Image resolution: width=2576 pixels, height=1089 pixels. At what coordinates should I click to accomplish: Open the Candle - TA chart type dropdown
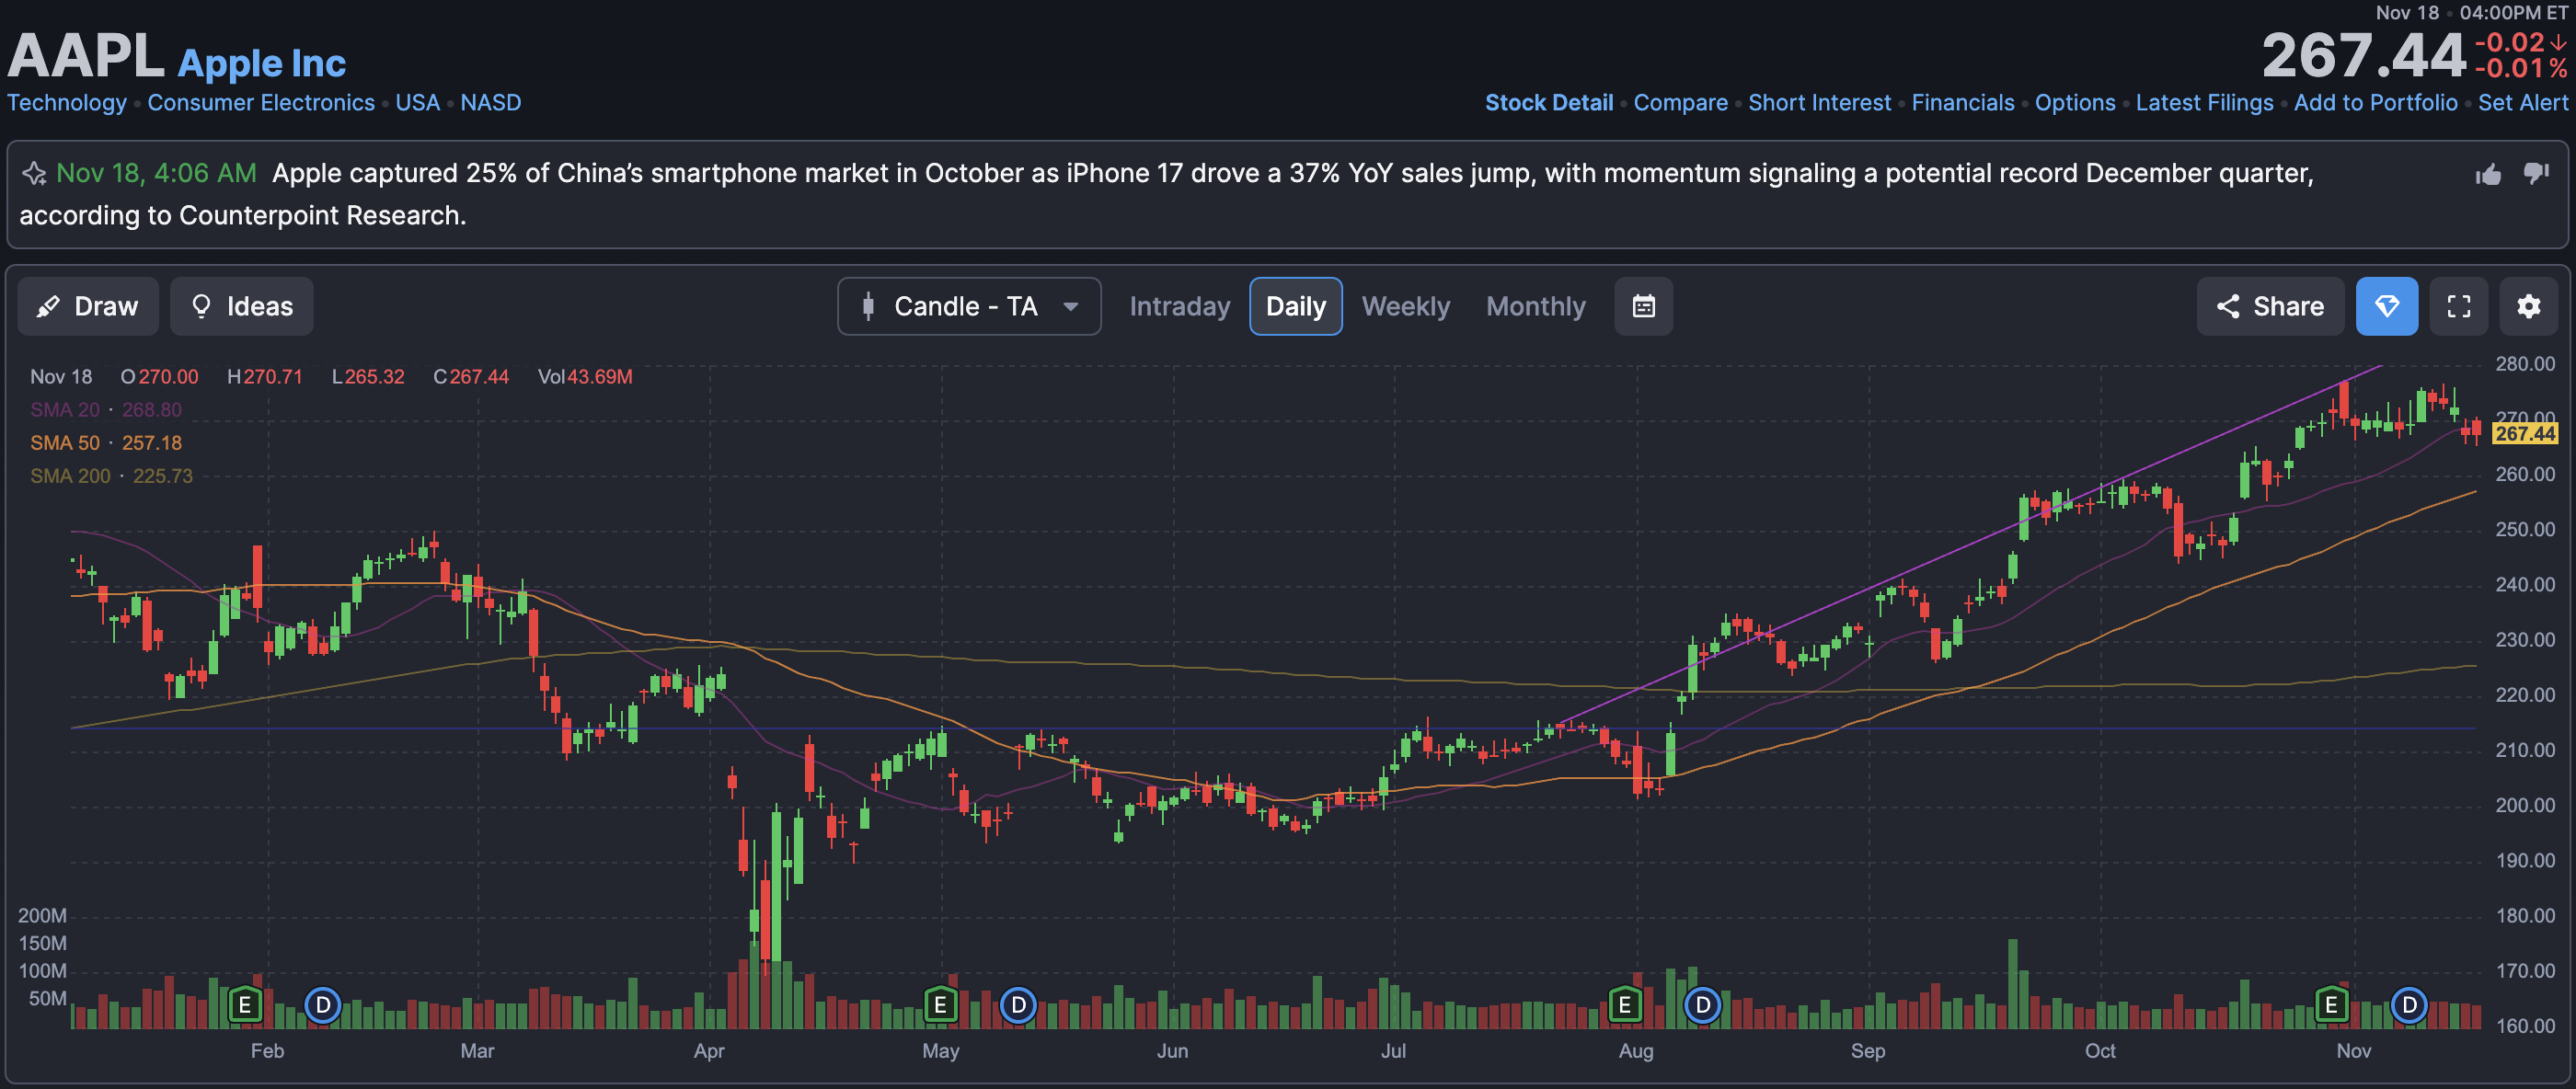[x=968, y=306]
